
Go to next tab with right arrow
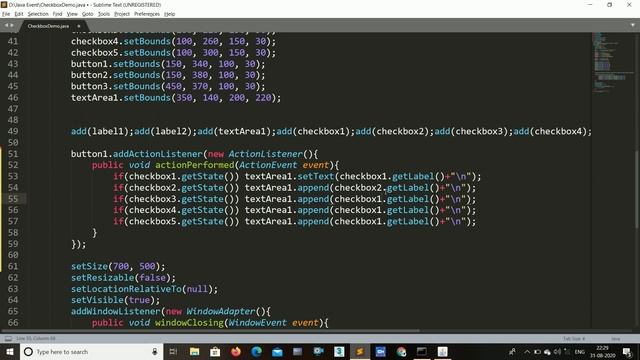click(x=12, y=25)
